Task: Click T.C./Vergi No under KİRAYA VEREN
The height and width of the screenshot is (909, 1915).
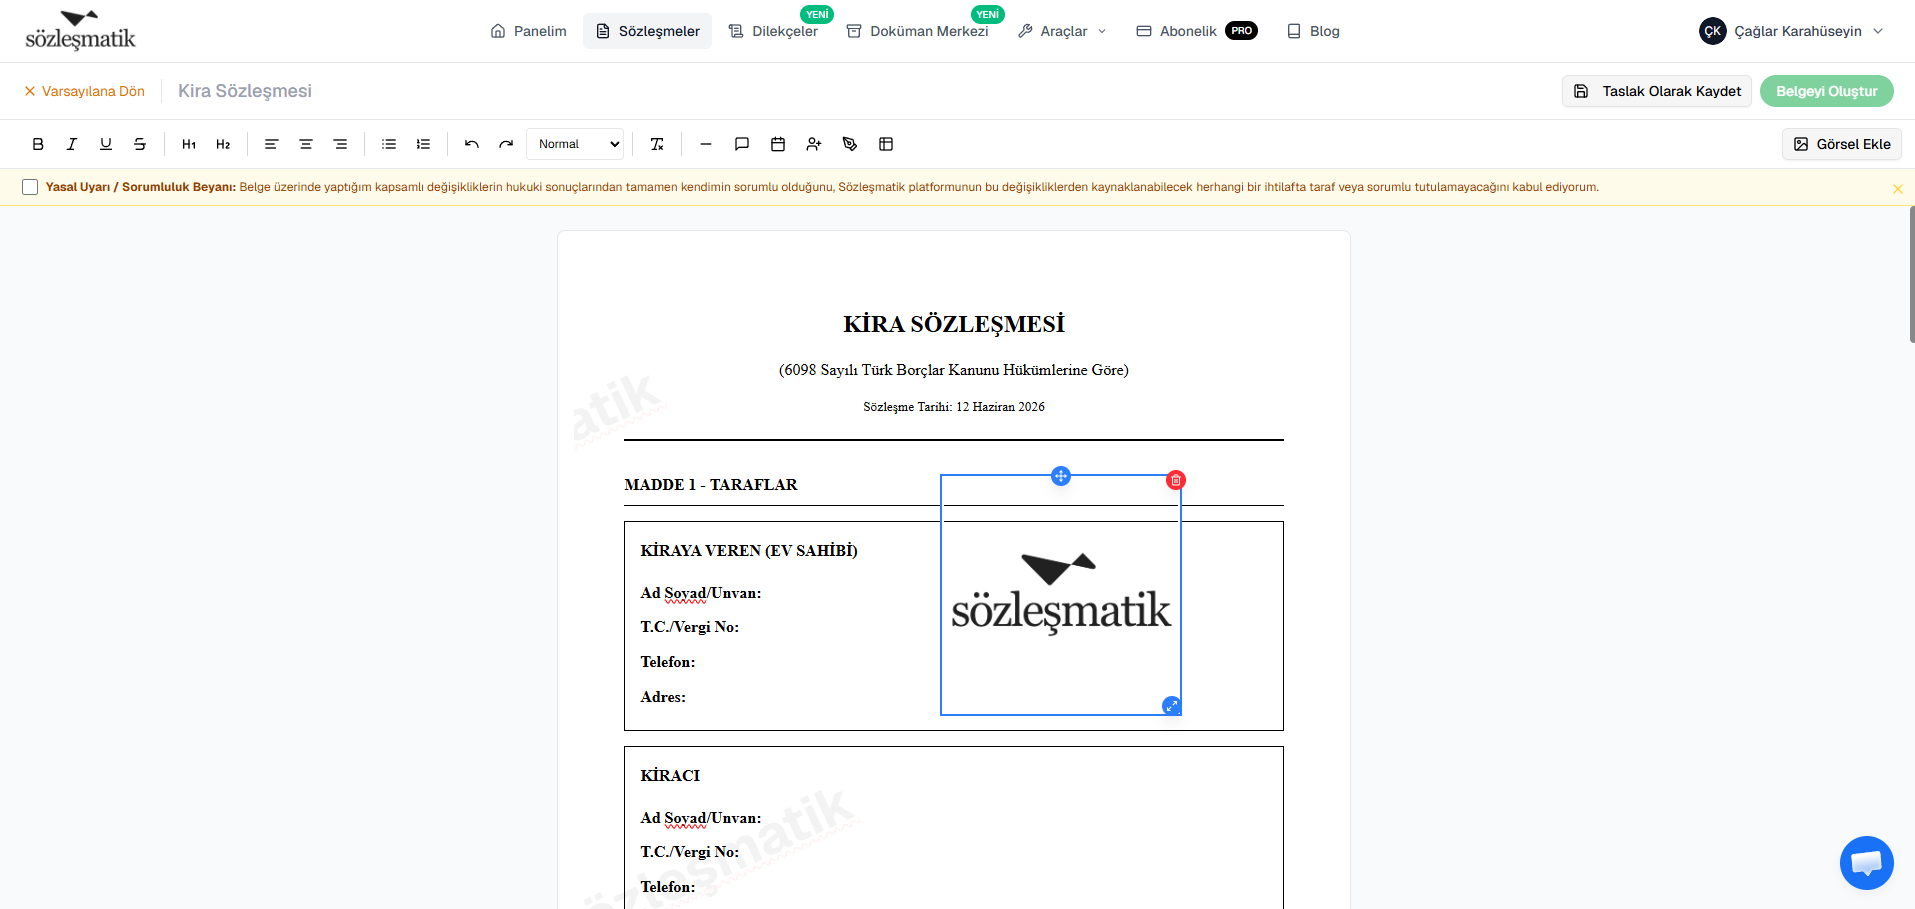Action: coord(690,627)
